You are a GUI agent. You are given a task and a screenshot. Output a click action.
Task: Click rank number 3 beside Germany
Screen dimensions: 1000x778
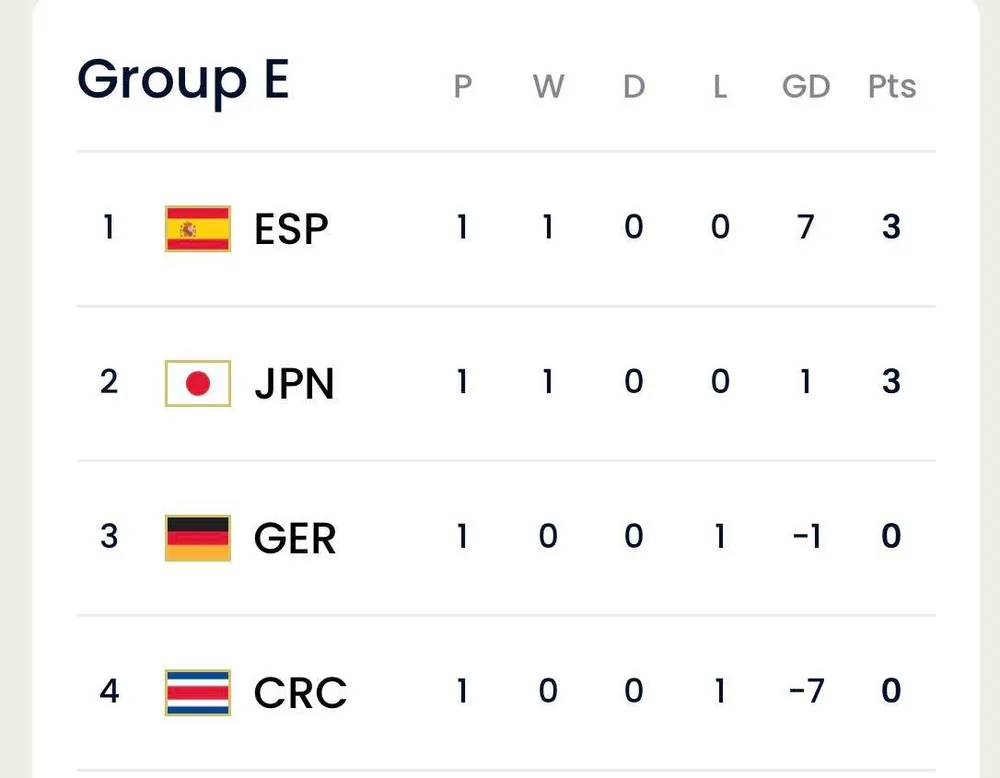[x=109, y=537]
